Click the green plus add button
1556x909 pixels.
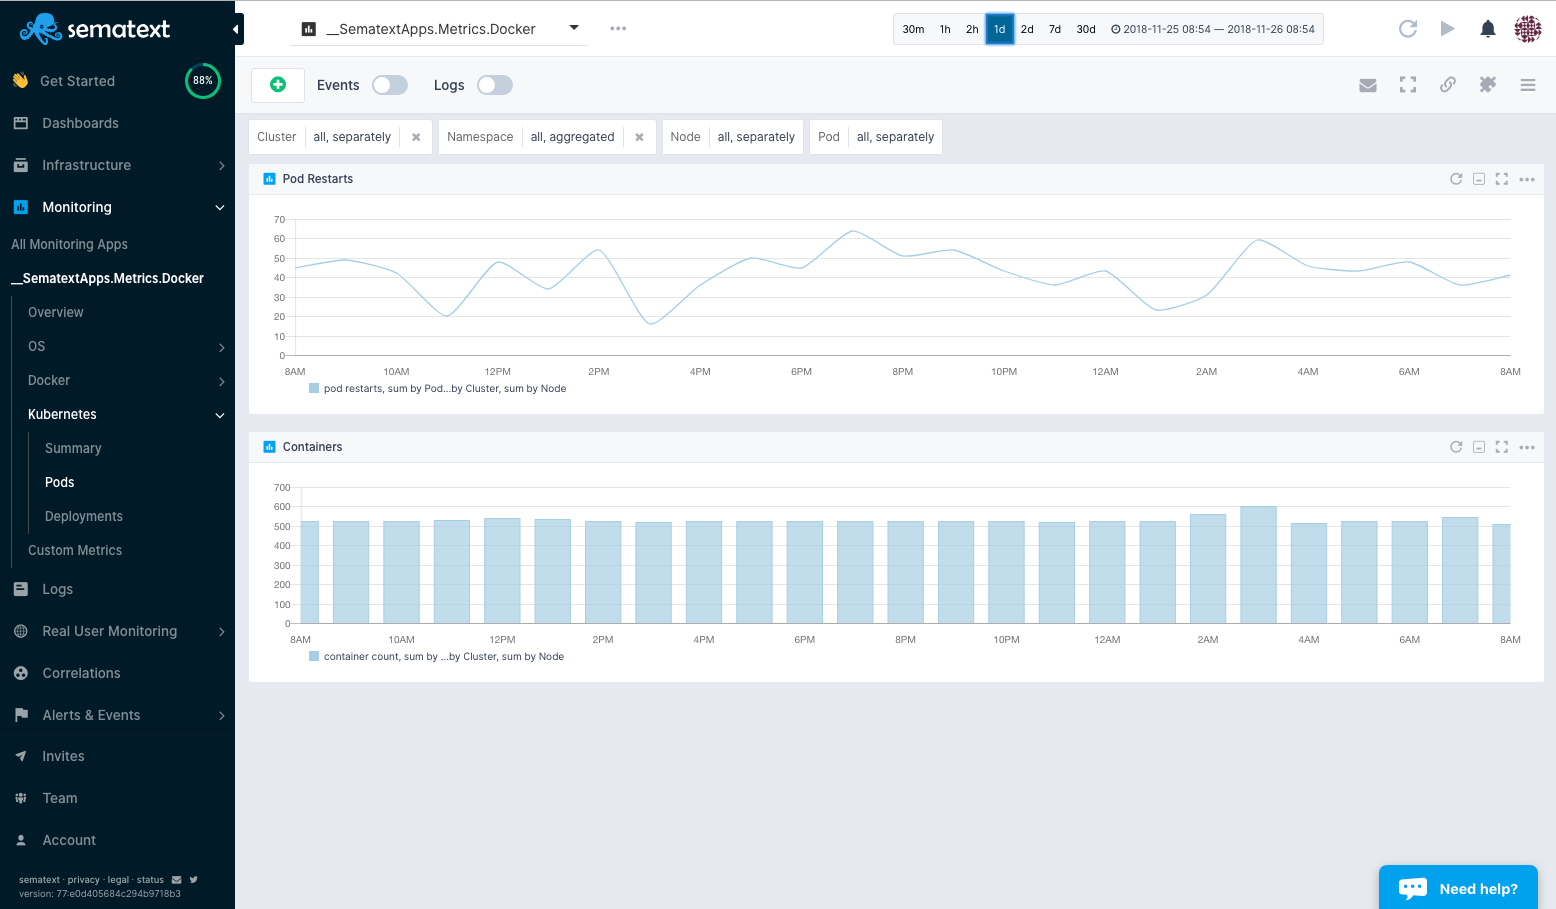tap(278, 85)
